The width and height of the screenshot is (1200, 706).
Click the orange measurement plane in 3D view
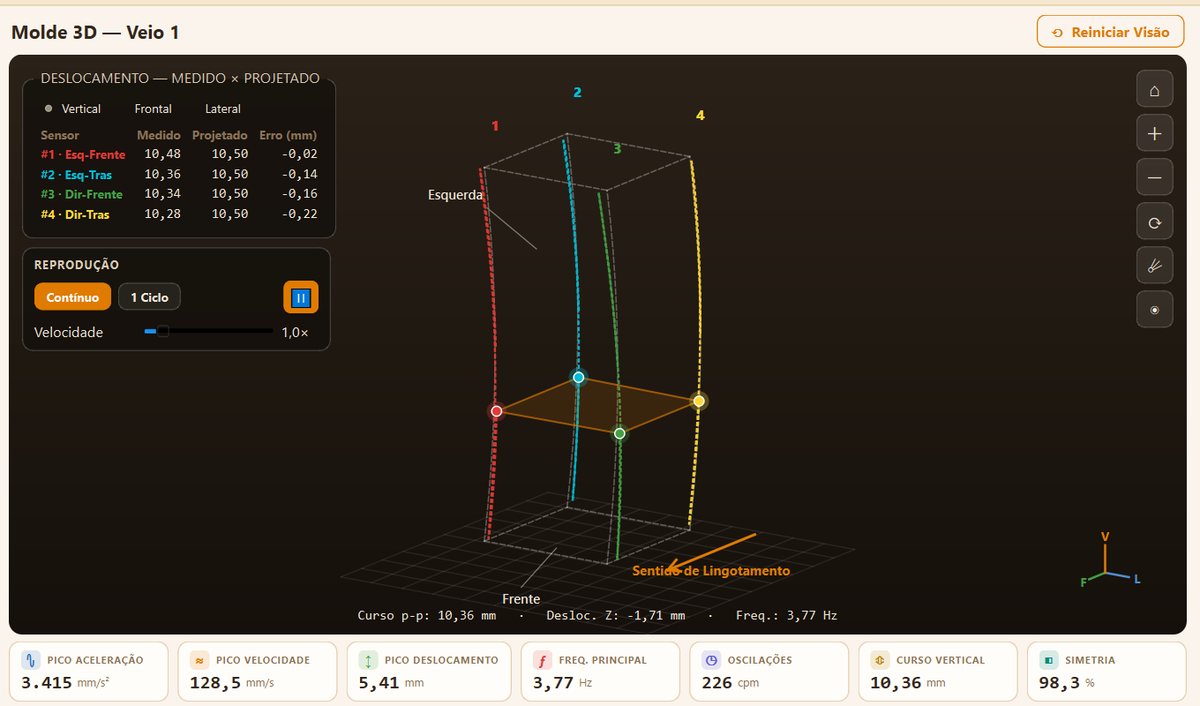pos(598,406)
